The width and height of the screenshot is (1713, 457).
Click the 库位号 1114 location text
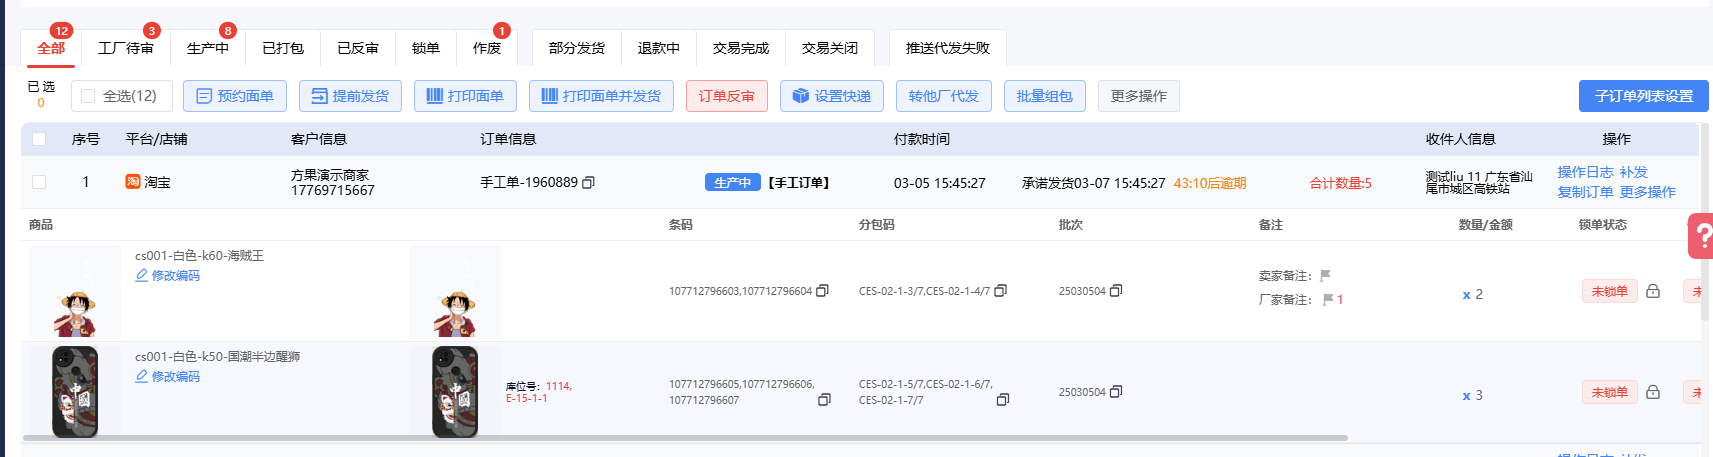538,392
